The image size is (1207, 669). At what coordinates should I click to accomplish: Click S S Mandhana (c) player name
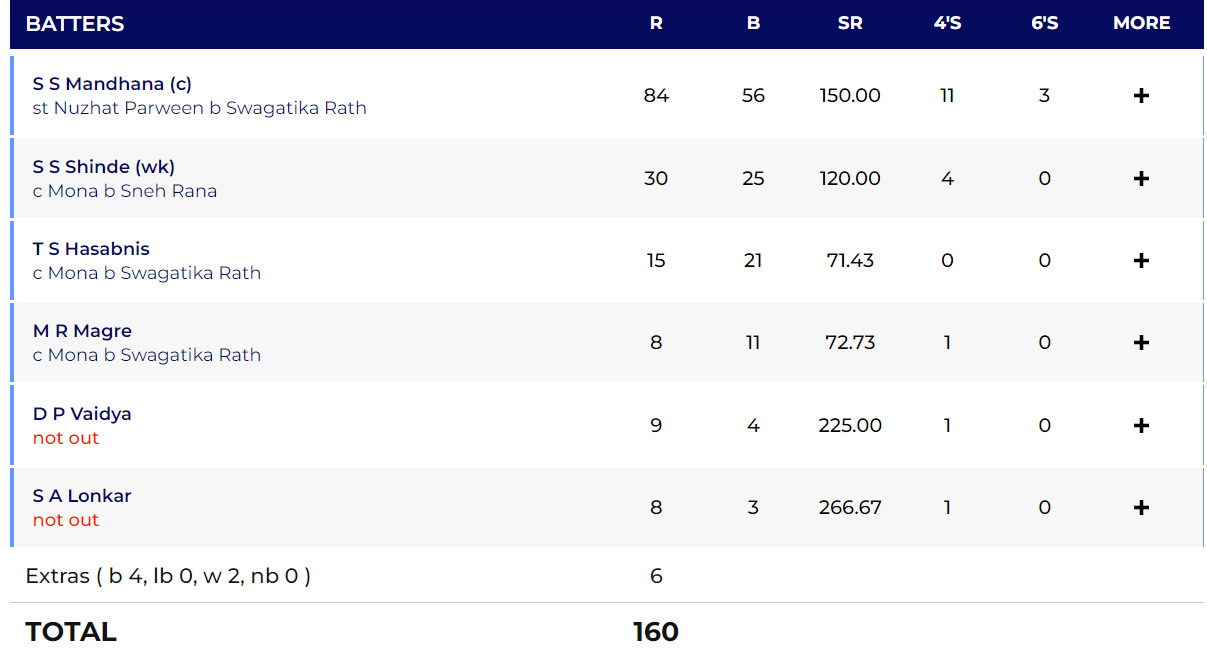(112, 85)
